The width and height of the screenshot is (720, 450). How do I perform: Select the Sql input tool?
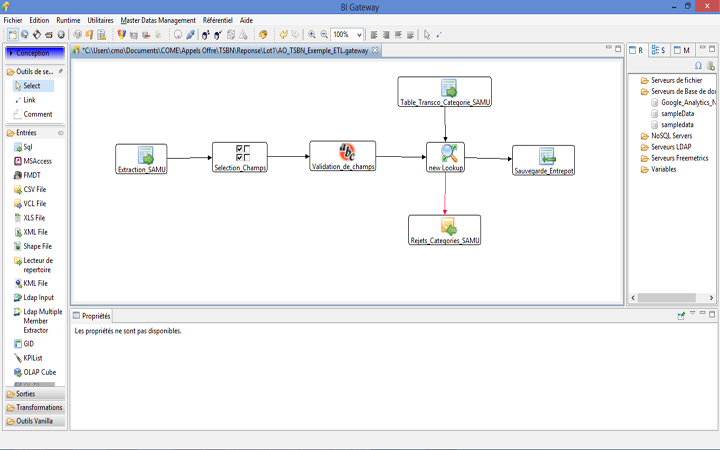pos(23,147)
